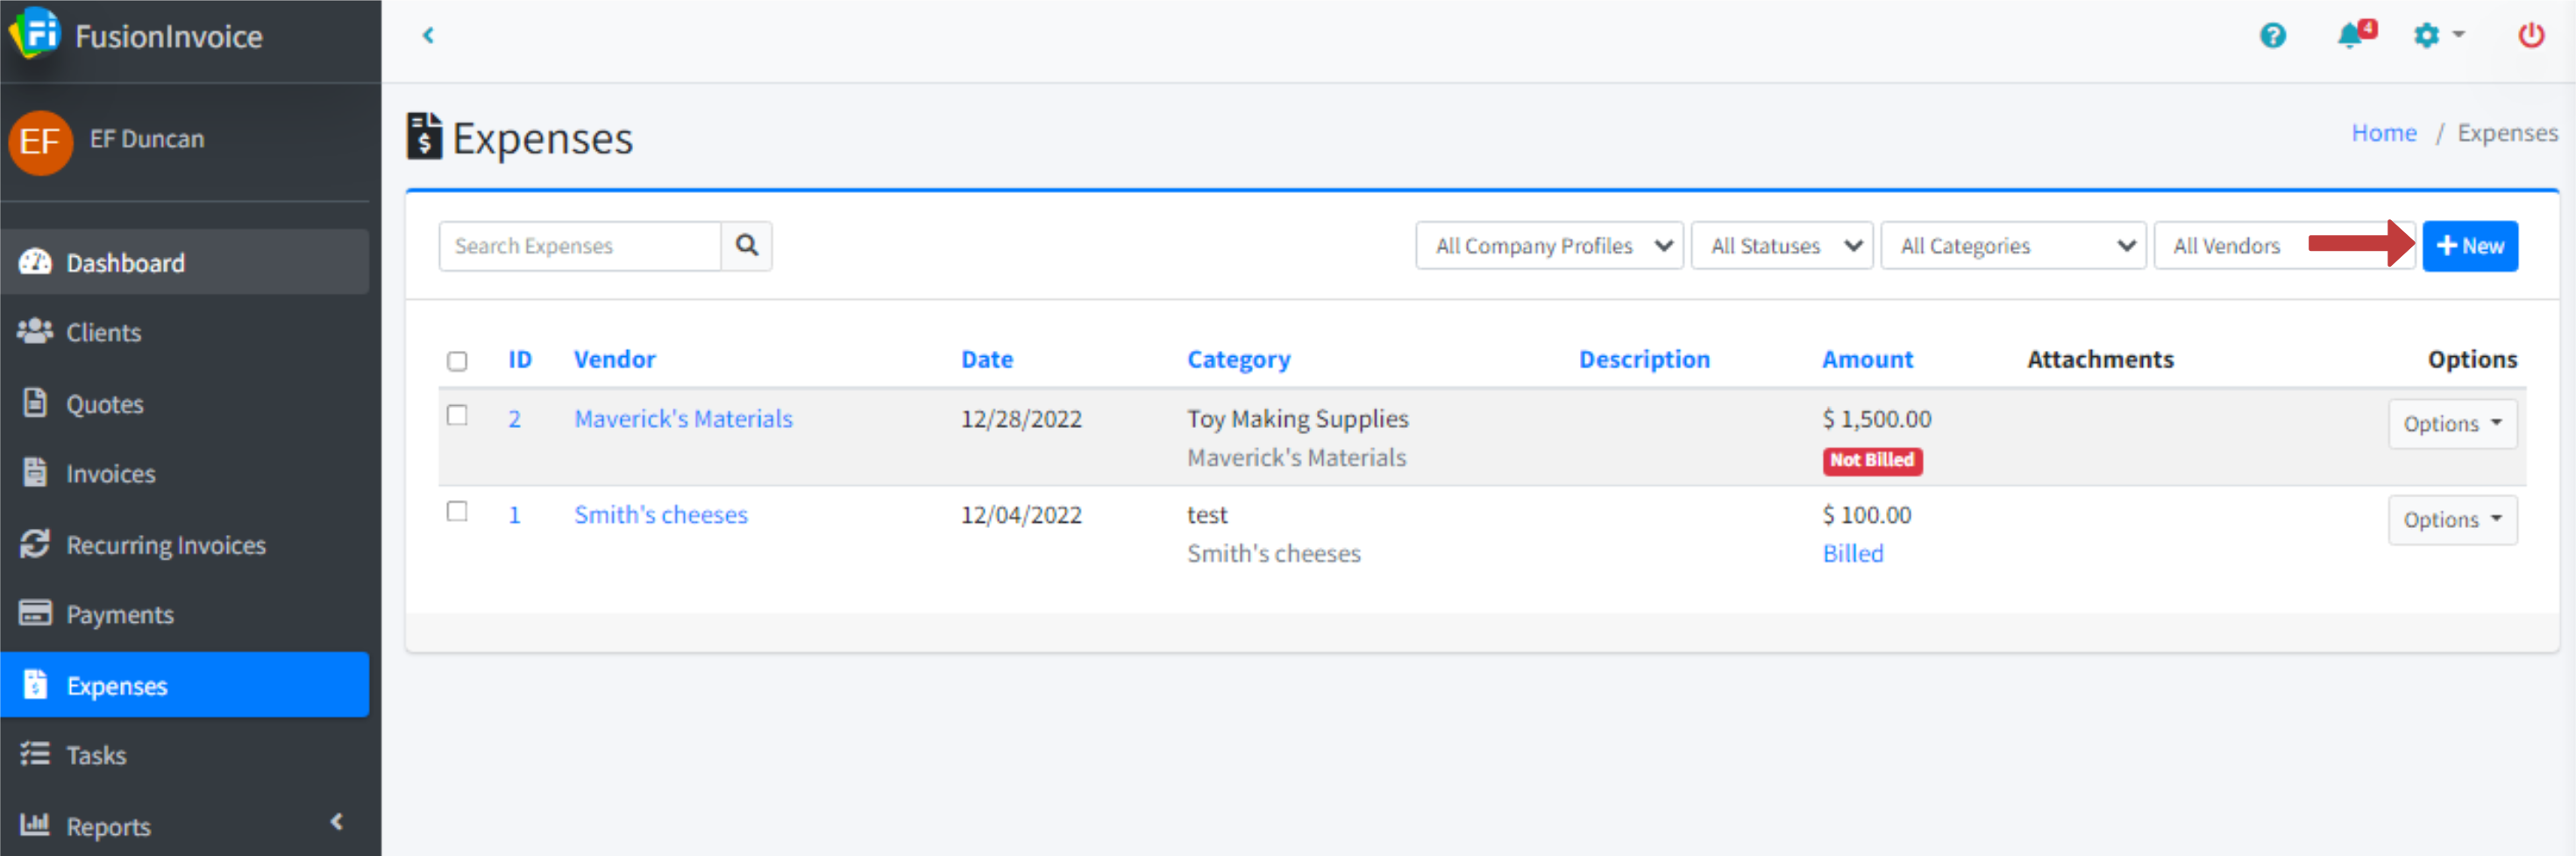Toggle the select-all expenses checkbox
This screenshot has width=2576, height=856.
(x=457, y=361)
